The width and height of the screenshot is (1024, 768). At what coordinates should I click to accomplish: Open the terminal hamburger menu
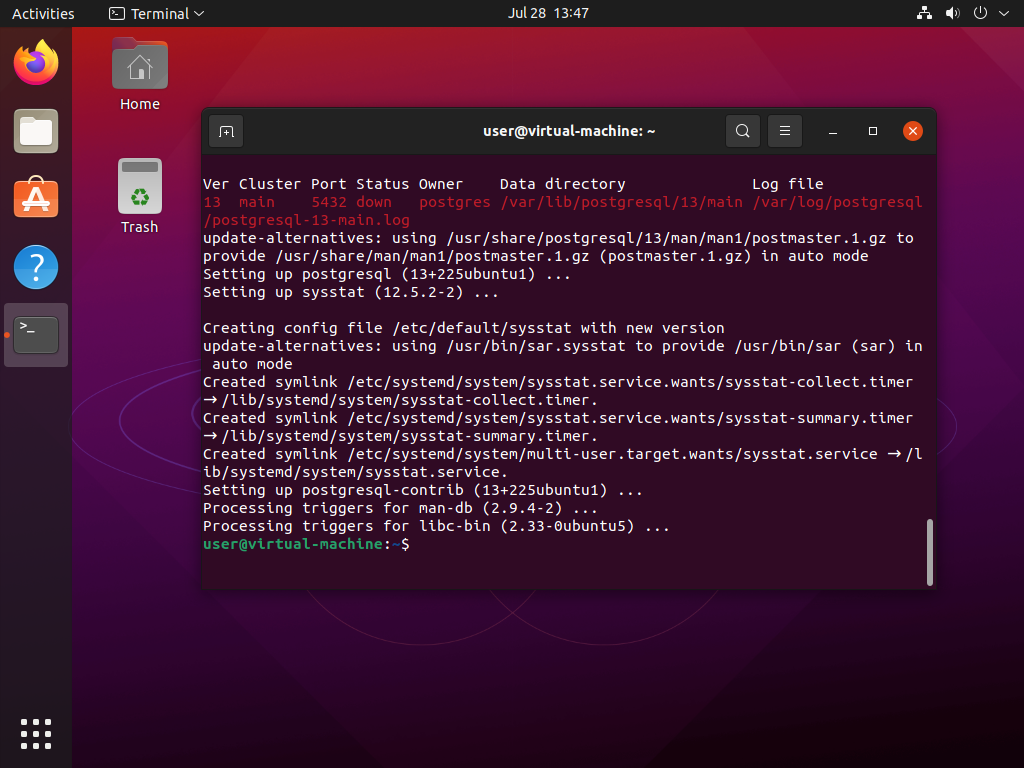point(785,131)
